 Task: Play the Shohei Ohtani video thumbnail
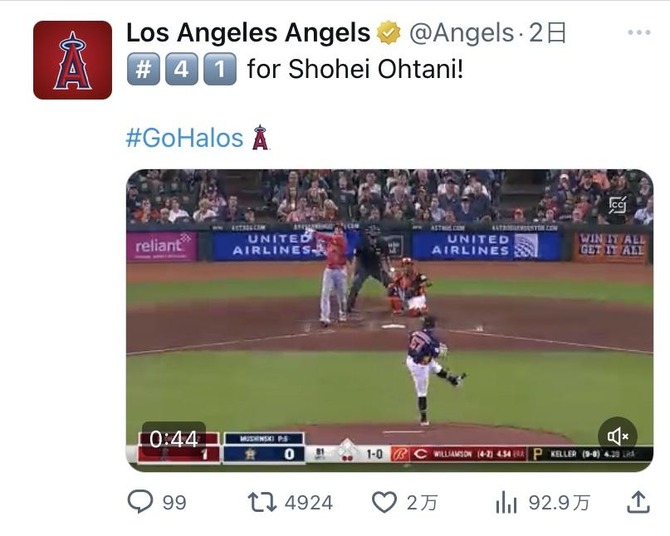coord(389,320)
